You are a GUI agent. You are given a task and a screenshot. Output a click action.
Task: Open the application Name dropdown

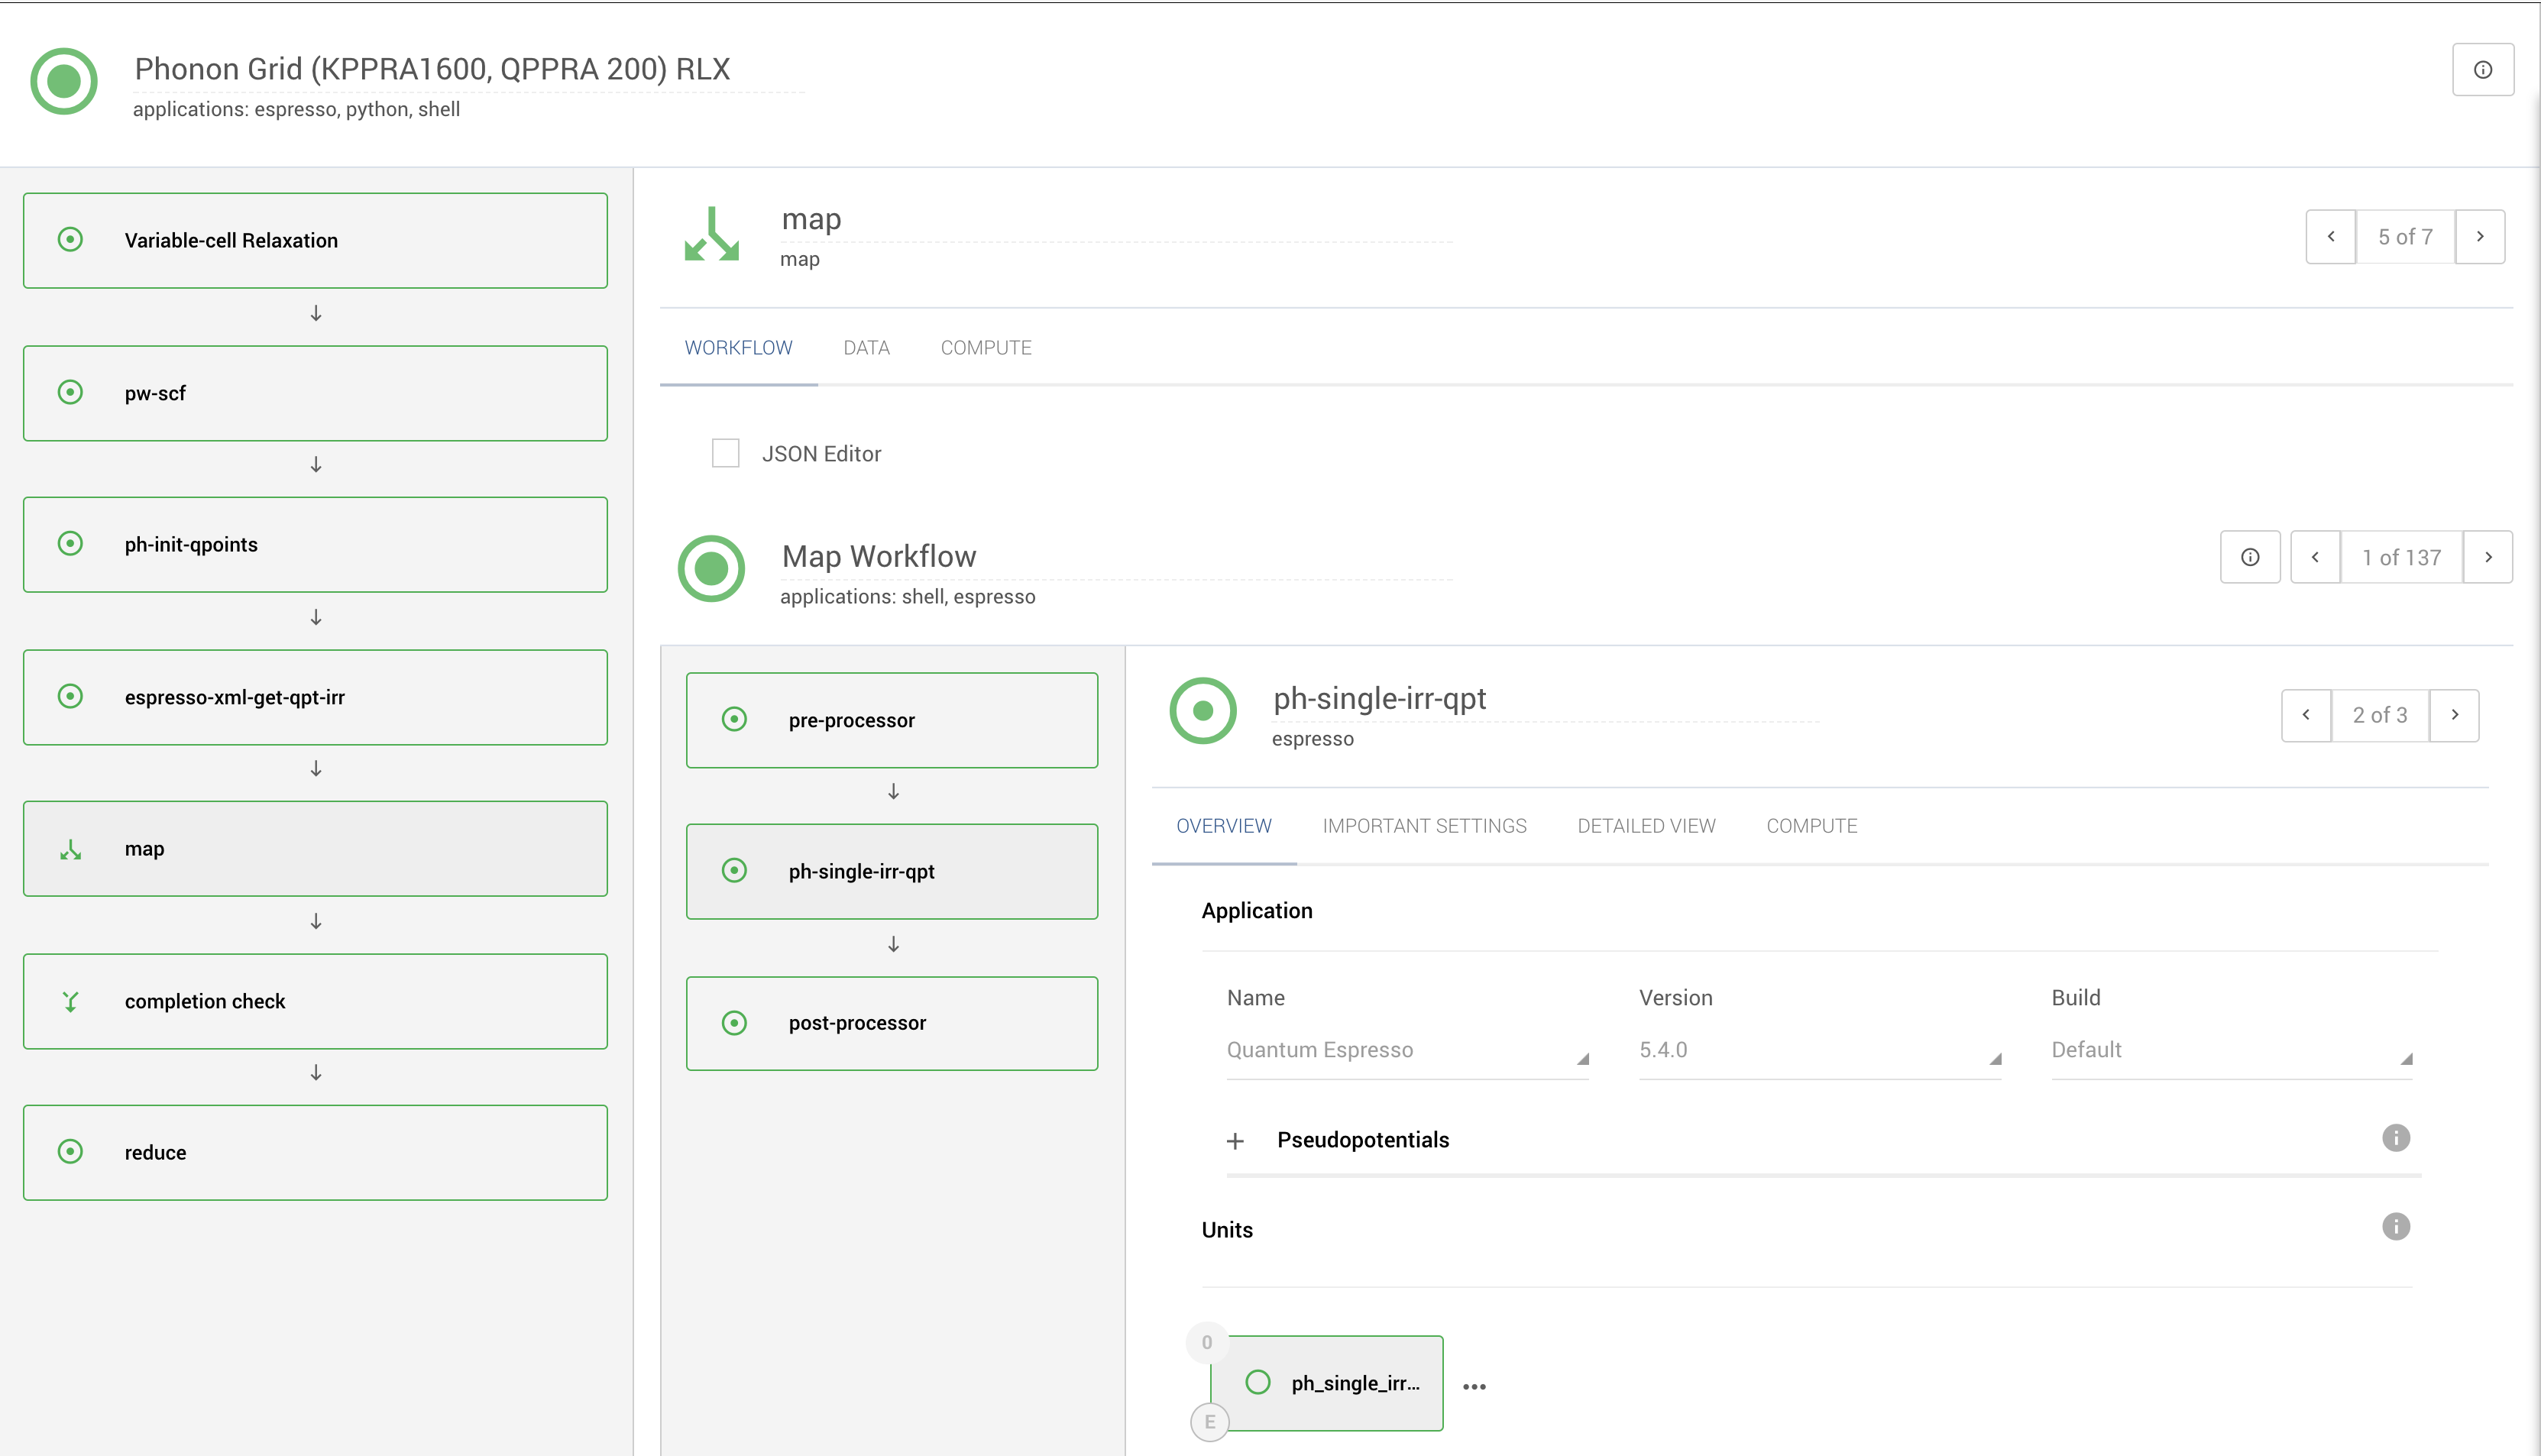tap(1408, 1050)
